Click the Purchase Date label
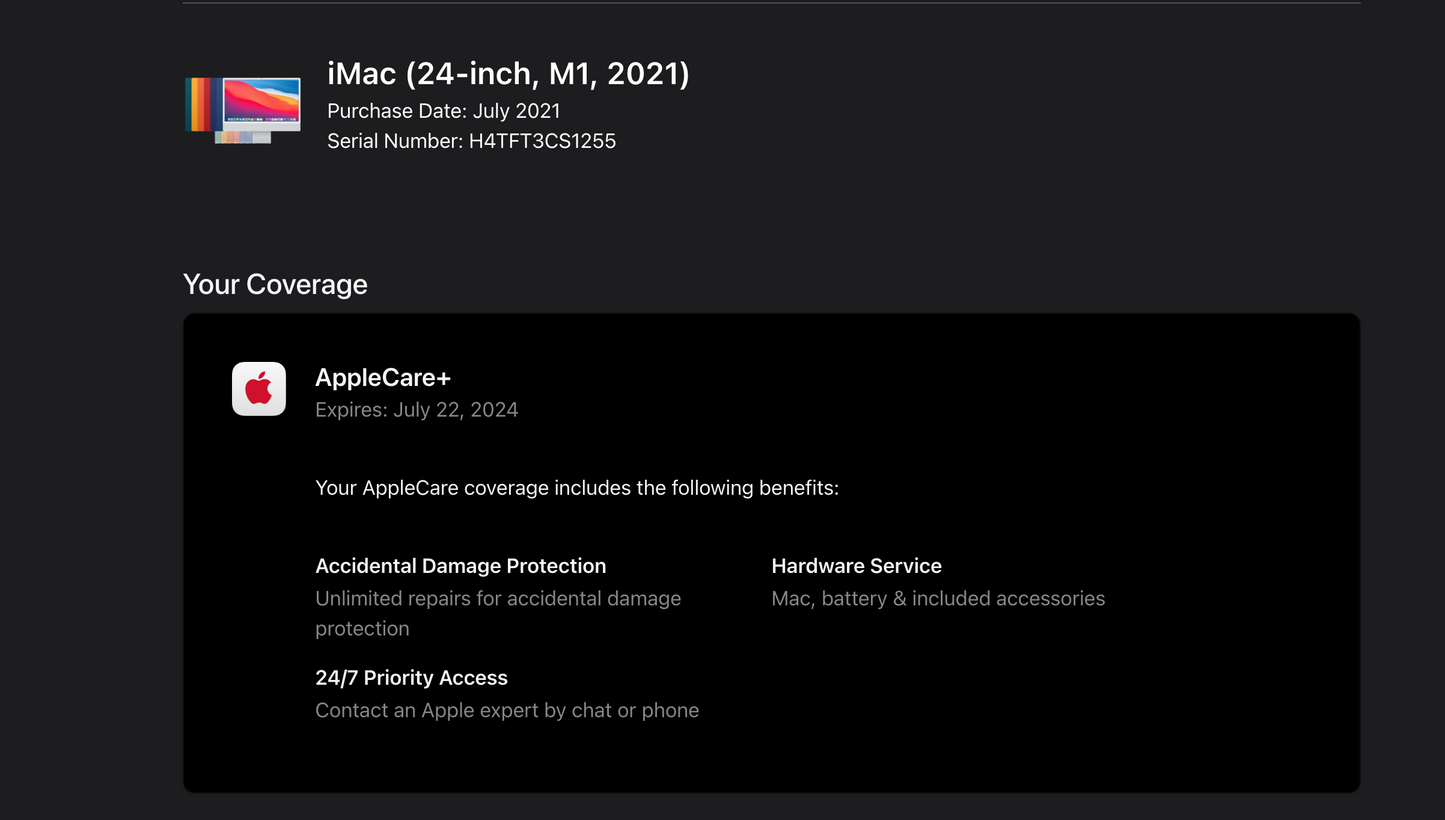This screenshot has height=820, width=1445. (x=397, y=111)
